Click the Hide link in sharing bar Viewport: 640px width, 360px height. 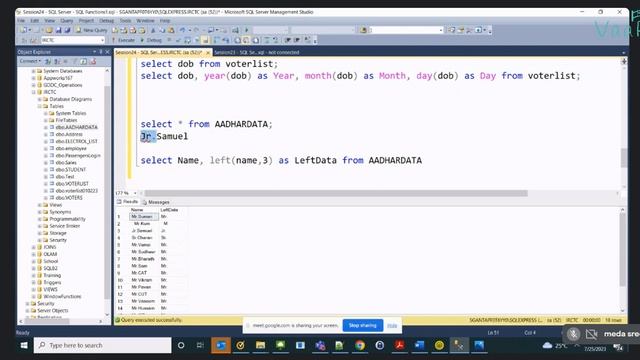click(x=392, y=325)
